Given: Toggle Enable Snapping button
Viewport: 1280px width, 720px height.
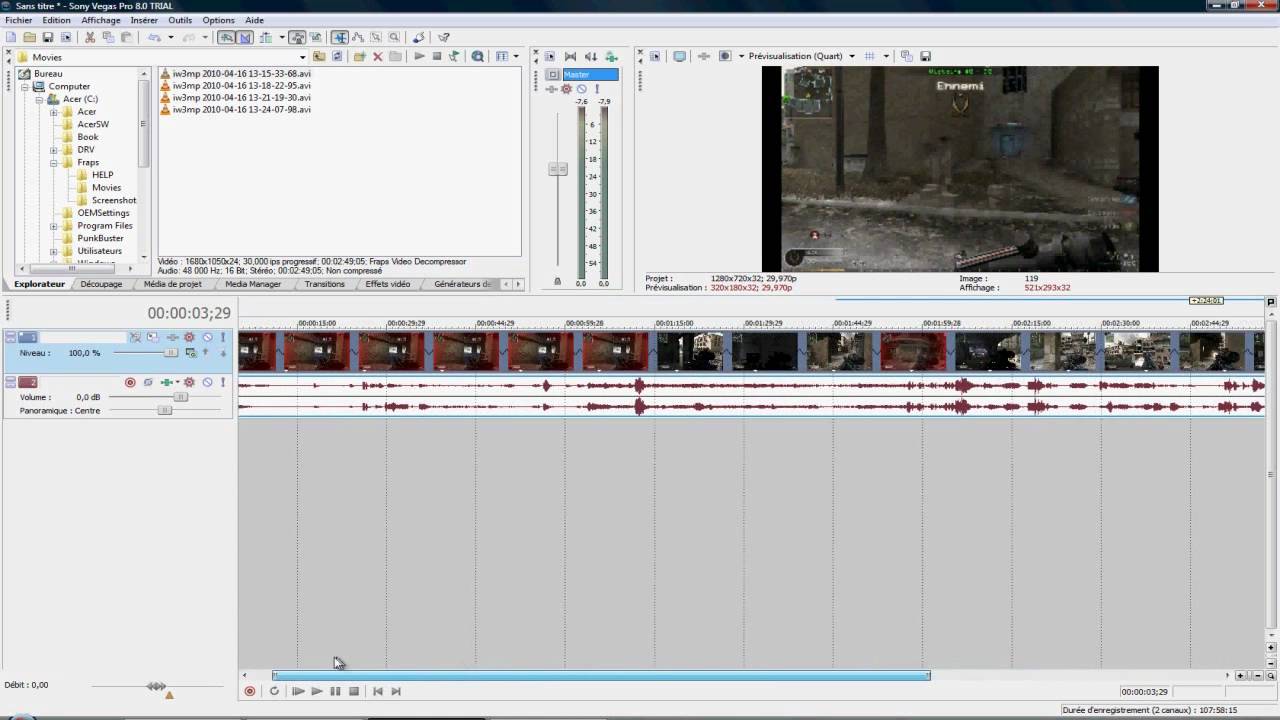Looking at the screenshot, I should pos(226,37).
